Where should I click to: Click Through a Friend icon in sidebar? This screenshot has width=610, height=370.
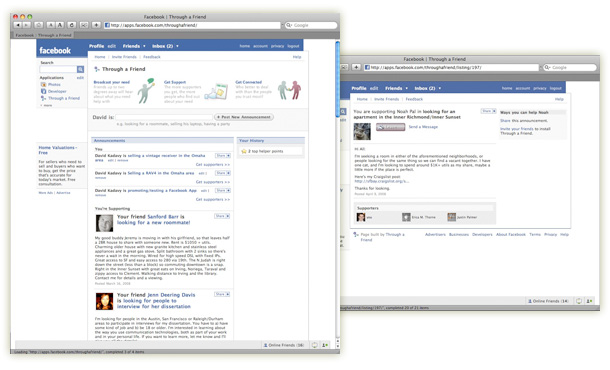point(43,98)
